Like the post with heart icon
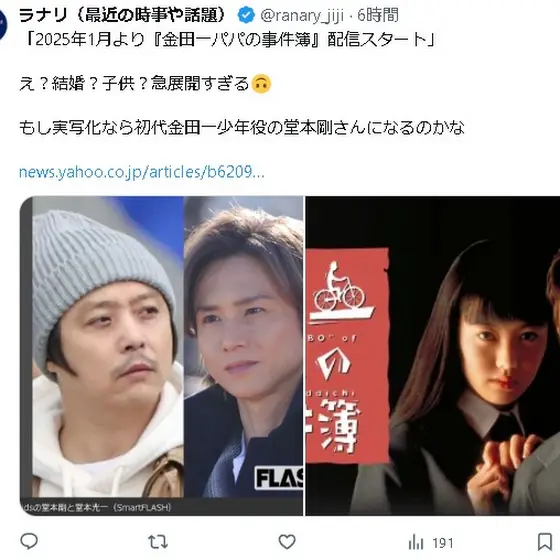Image resolution: width=560 pixels, height=560 pixels. coord(287,542)
